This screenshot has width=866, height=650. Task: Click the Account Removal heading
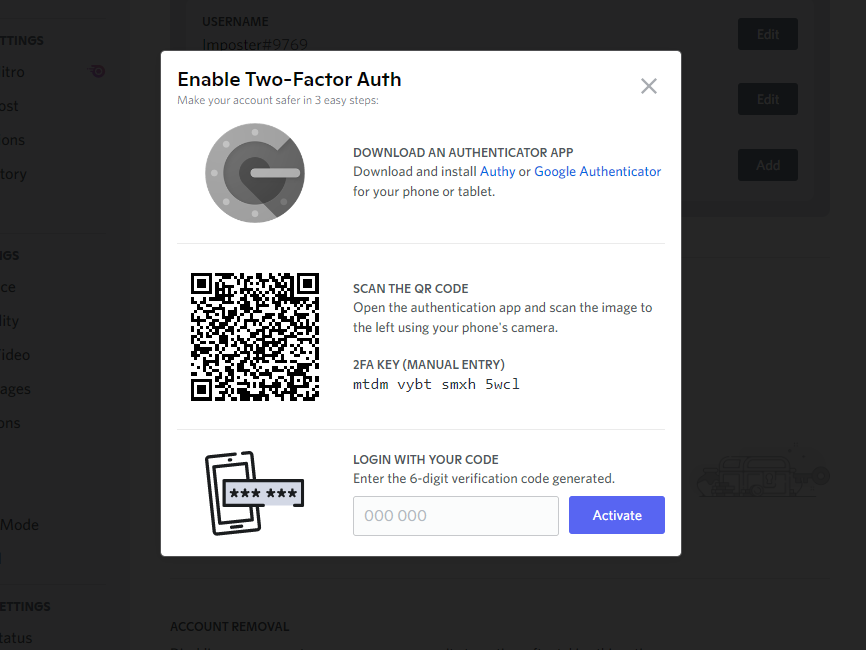tap(230, 627)
